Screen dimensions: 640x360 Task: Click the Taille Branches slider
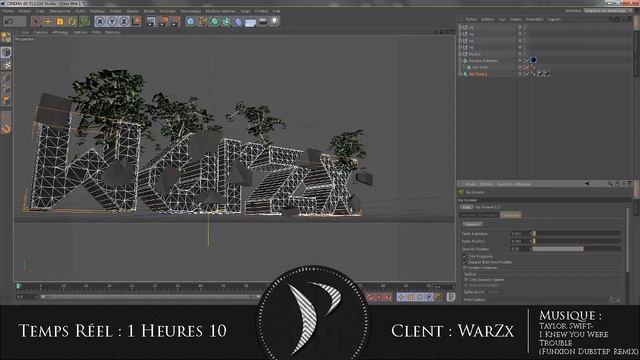577,233
